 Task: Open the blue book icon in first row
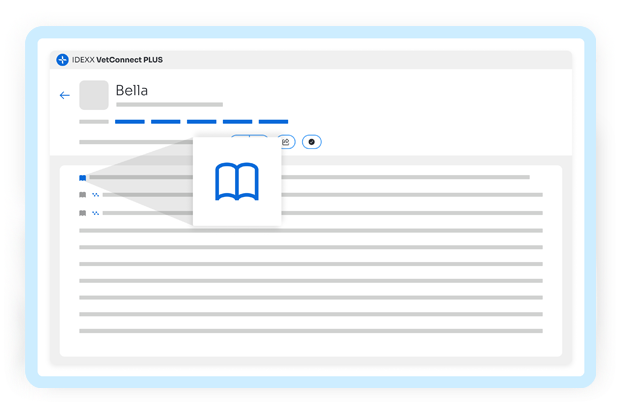click(x=82, y=178)
